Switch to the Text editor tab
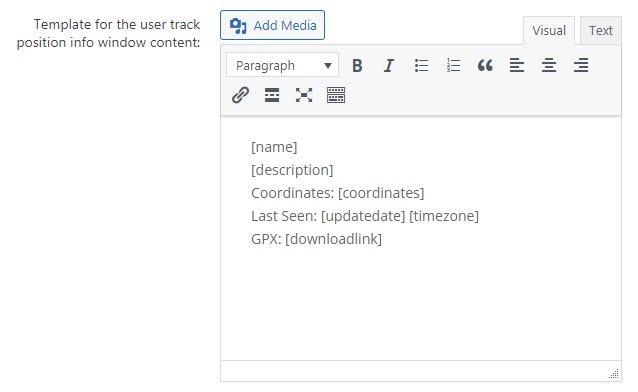 (x=601, y=31)
